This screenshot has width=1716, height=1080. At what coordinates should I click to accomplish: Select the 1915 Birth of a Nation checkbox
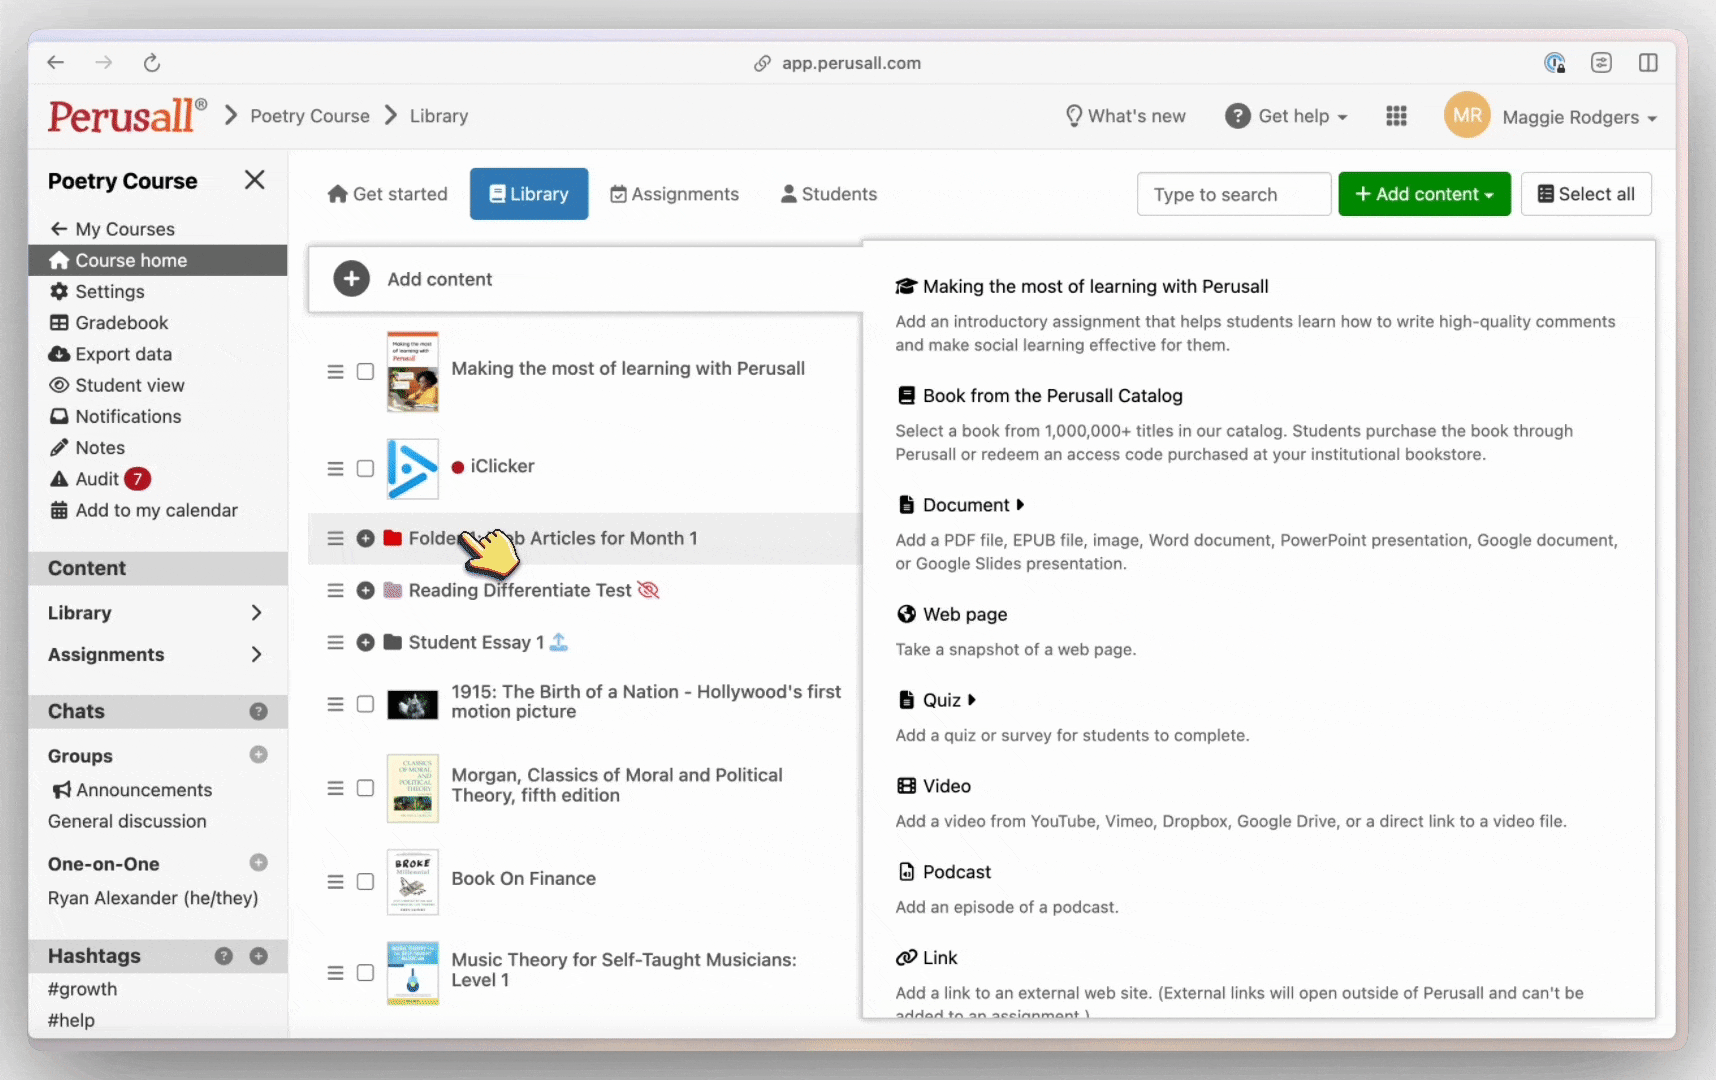click(x=365, y=704)
